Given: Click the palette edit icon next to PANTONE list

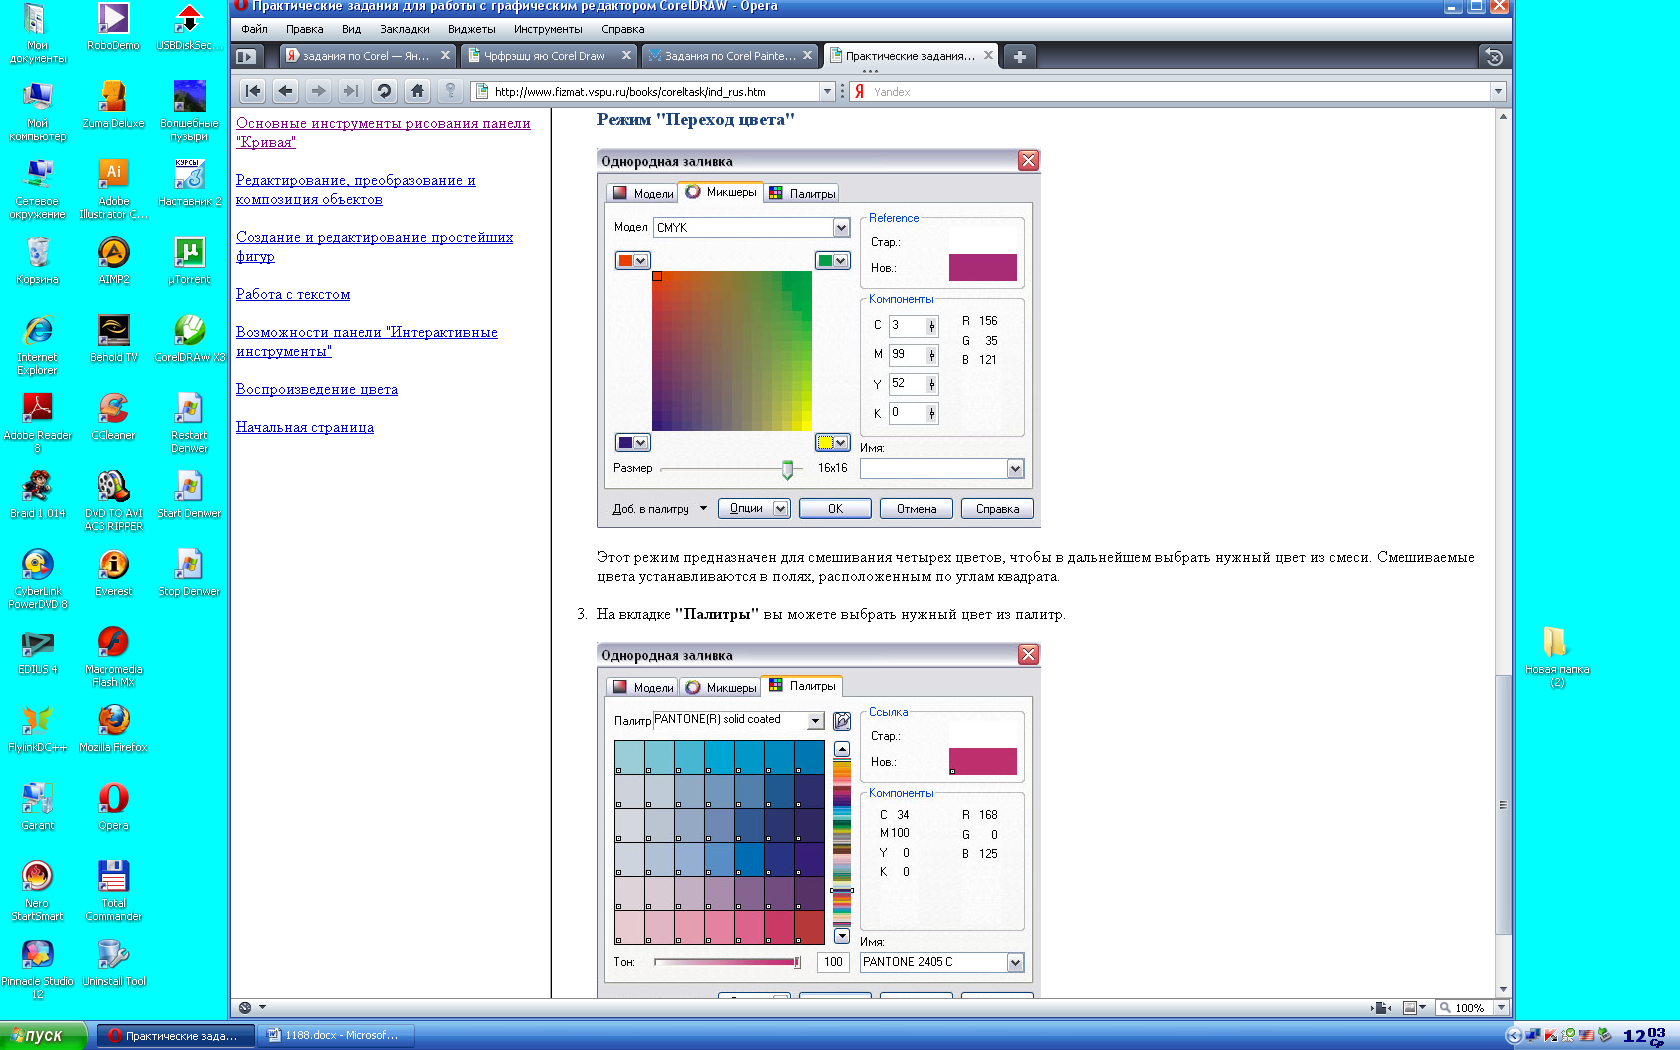Looking at the screenshot, I should tap(842, 721).
